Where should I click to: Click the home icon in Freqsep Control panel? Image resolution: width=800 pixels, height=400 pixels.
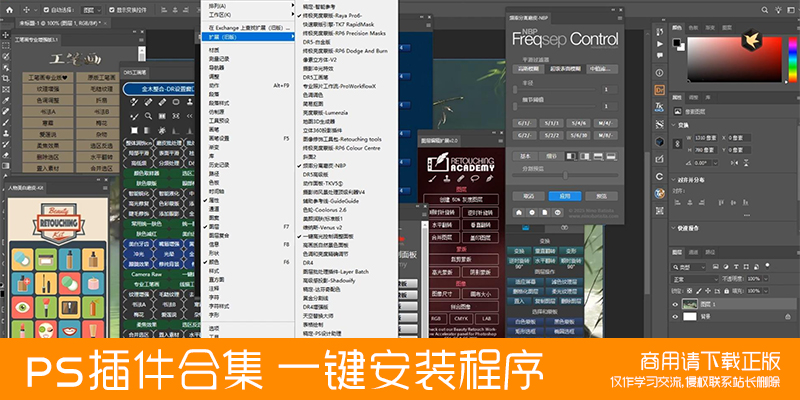click(x=521, y=213)
